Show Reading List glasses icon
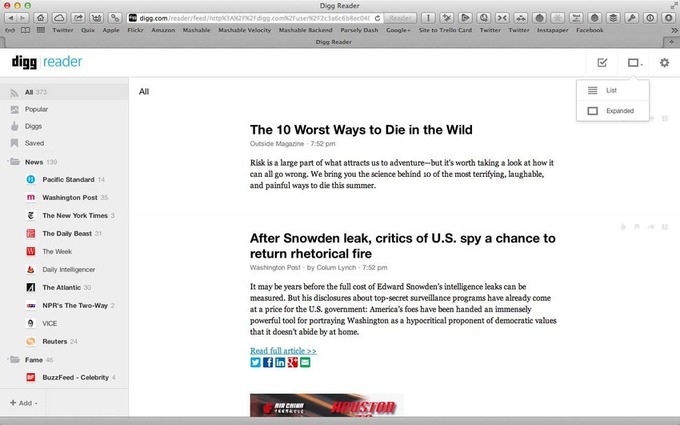Screen dimensions: 680x425 (10, 30)
